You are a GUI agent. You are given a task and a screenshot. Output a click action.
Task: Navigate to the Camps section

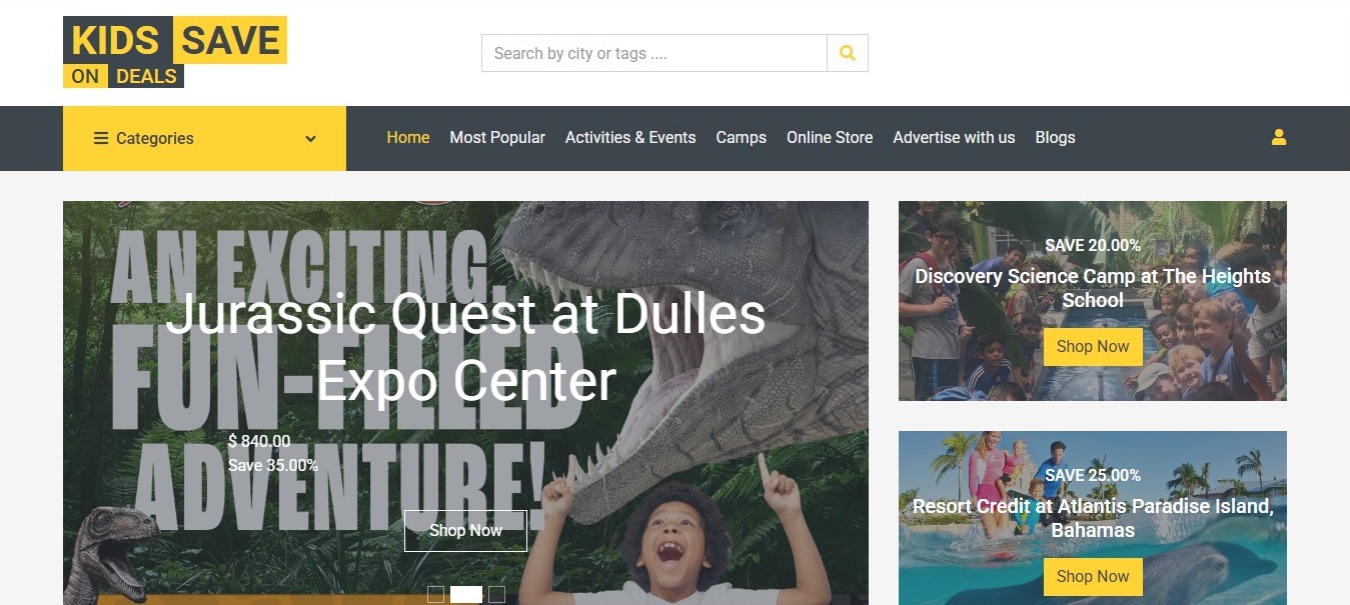coord(741,138)
